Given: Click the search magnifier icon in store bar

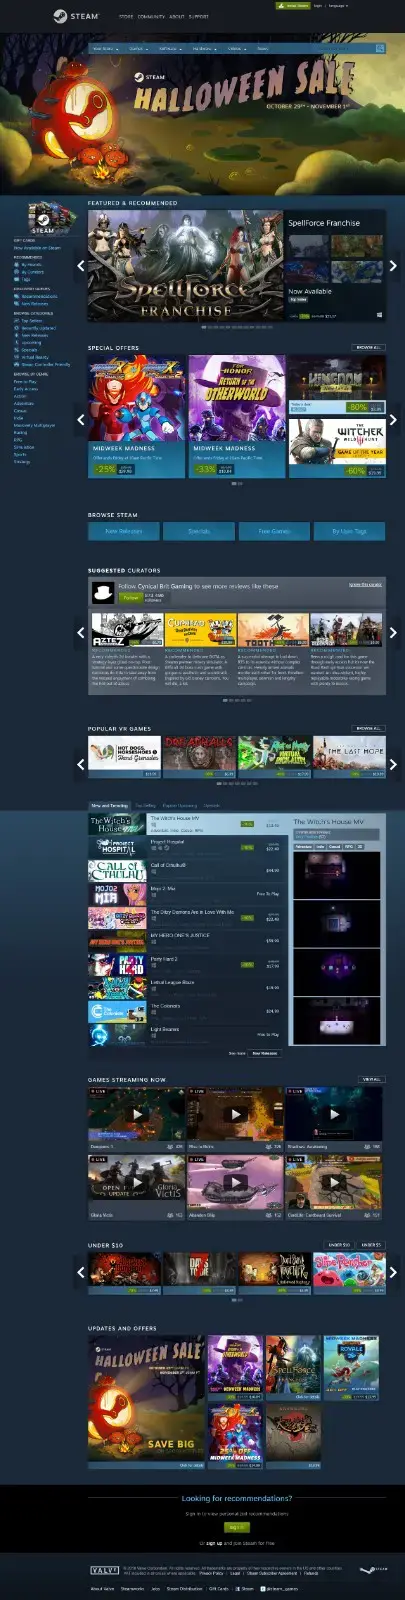Looking at the screenshot, I should (380, 48).
